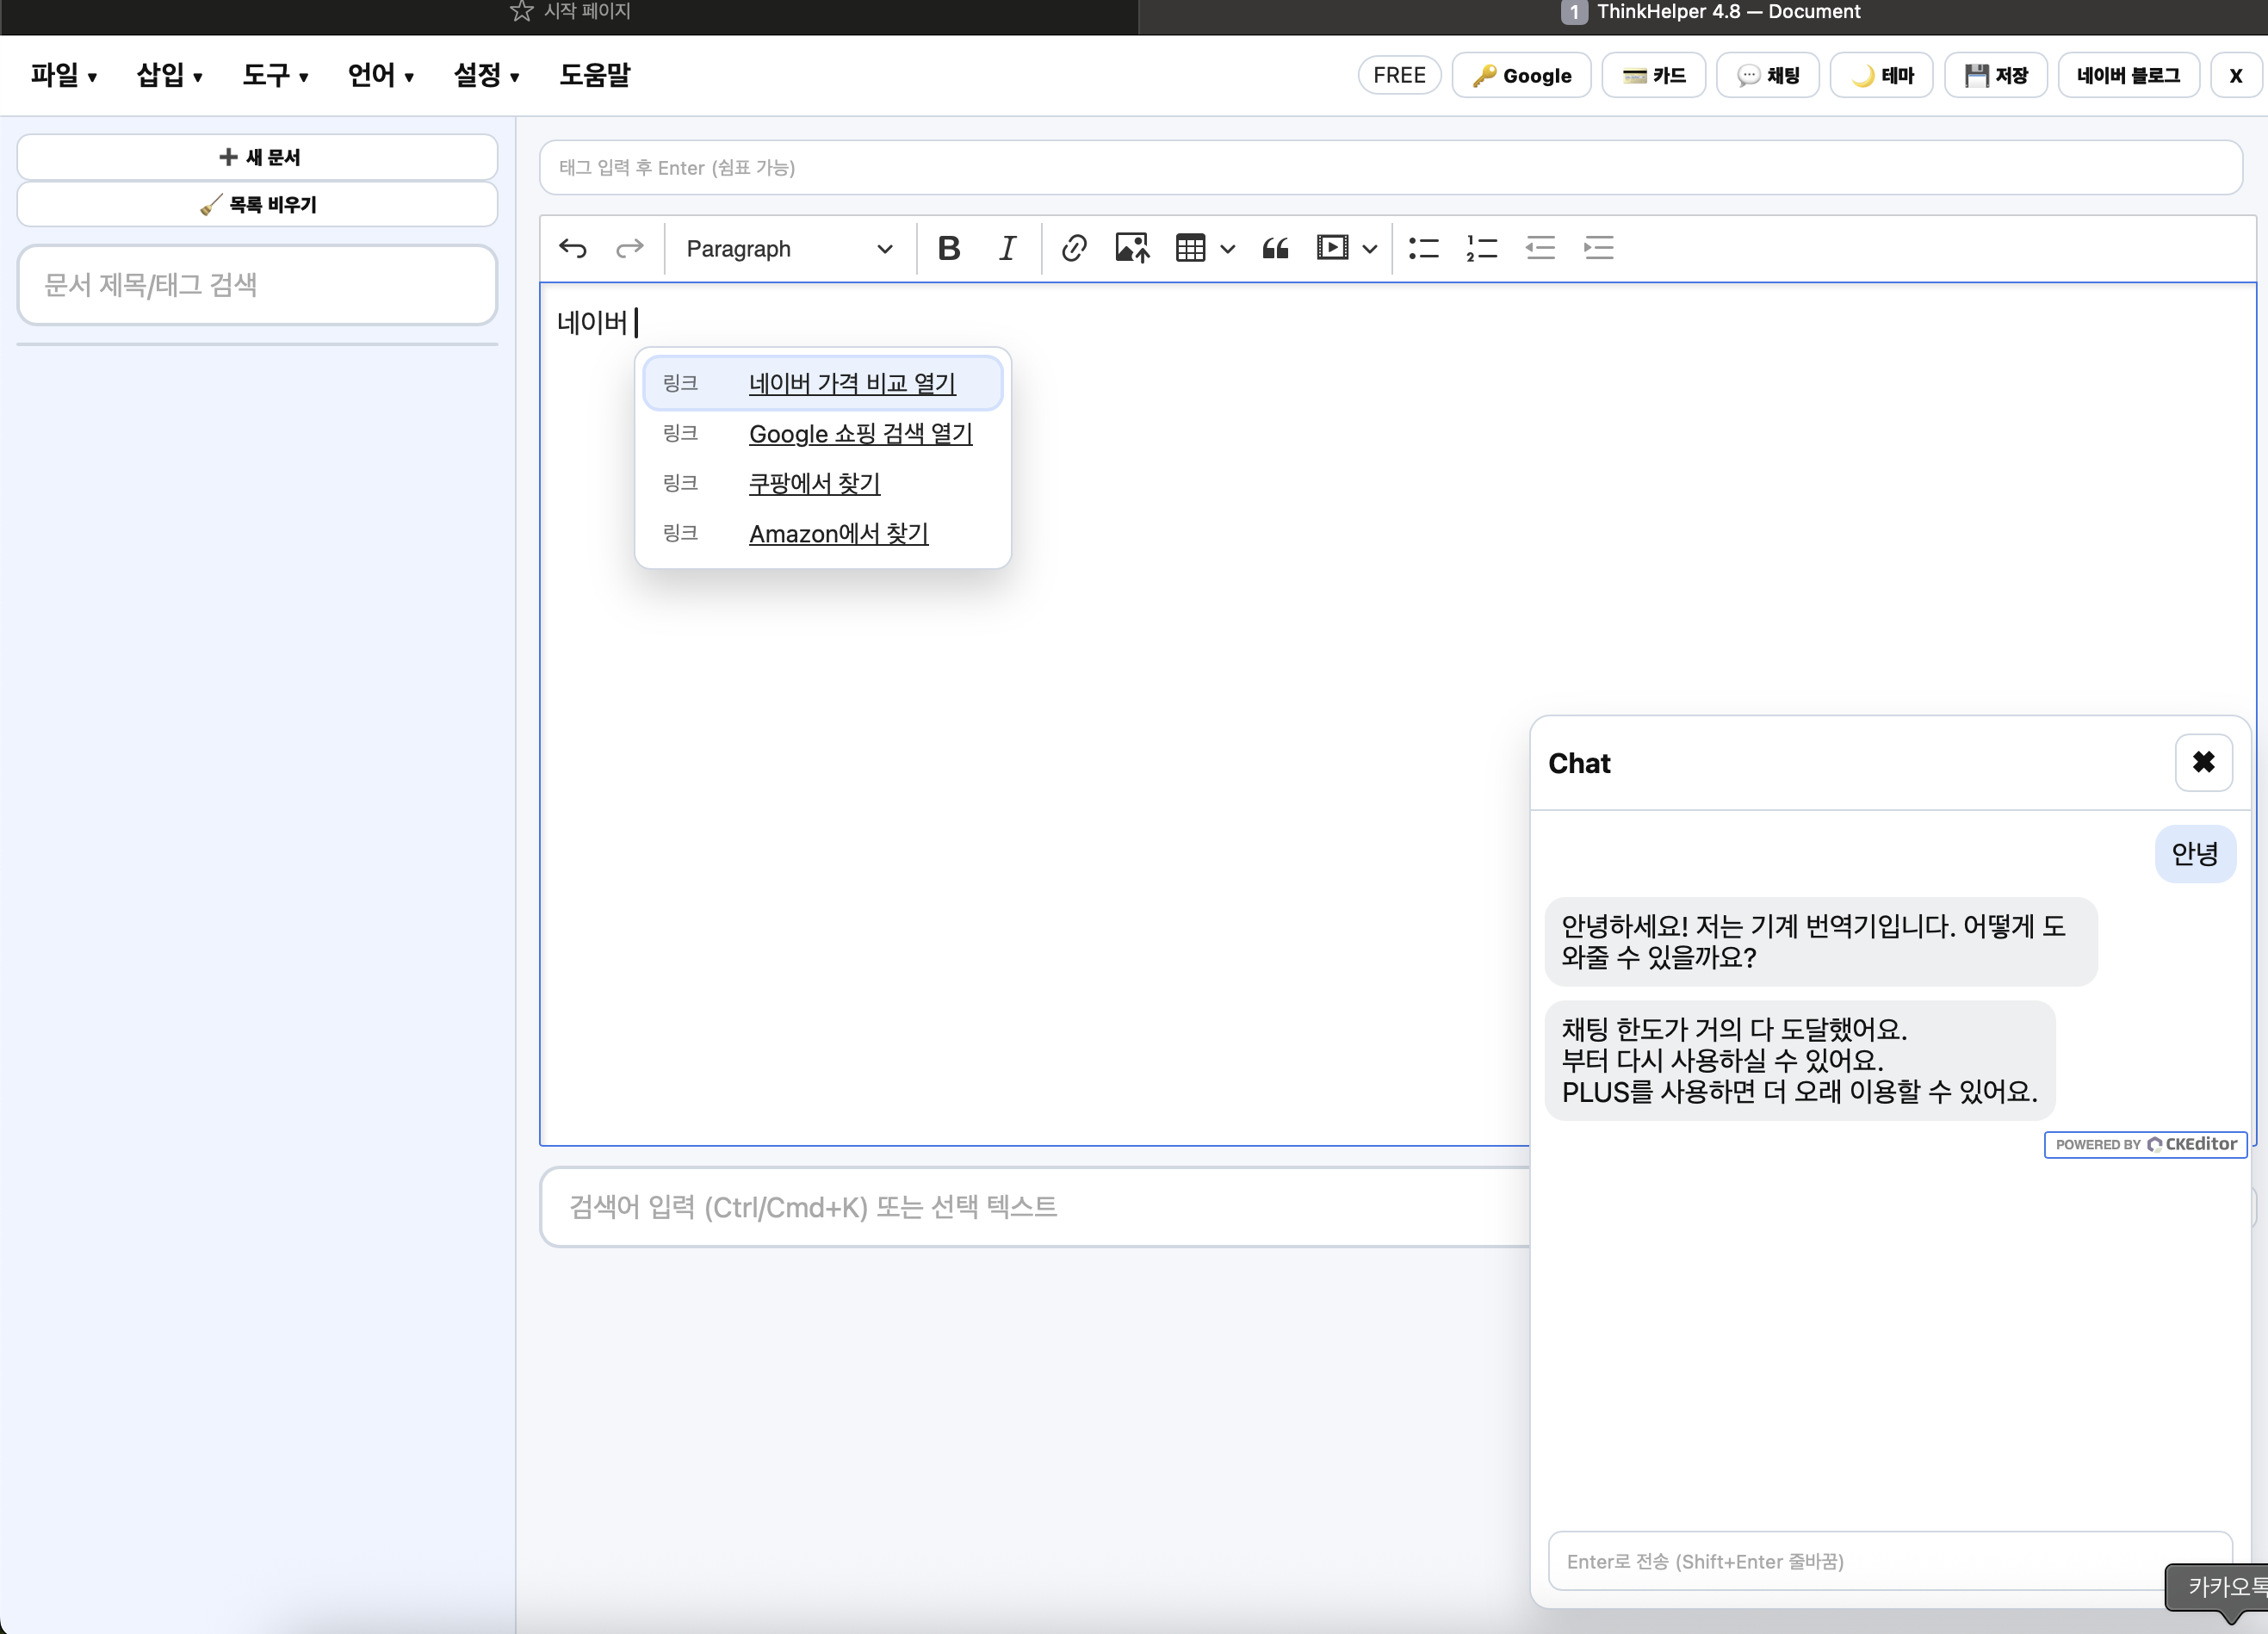The height and width of the screenshot is (1634, 2268).
Task: Open the Paragraph heading dropdown
Action: [788, 248]
